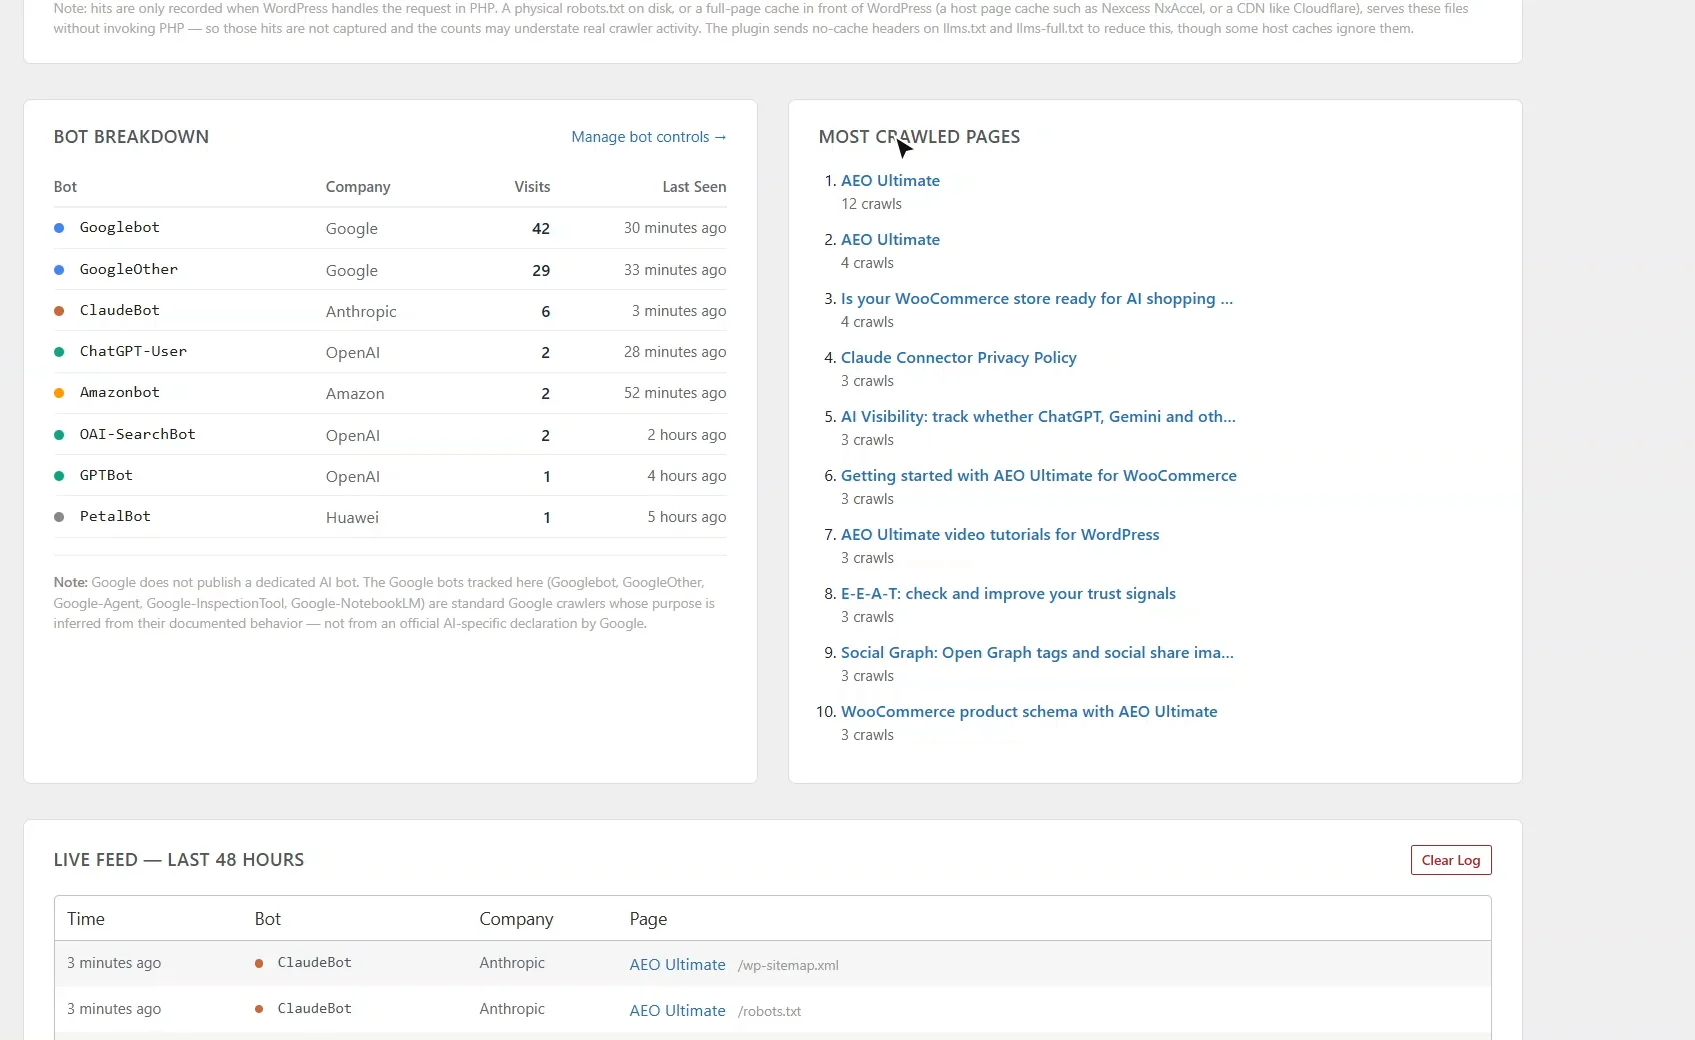Select the '52 minutes ago' last seen value

(675, 393)
